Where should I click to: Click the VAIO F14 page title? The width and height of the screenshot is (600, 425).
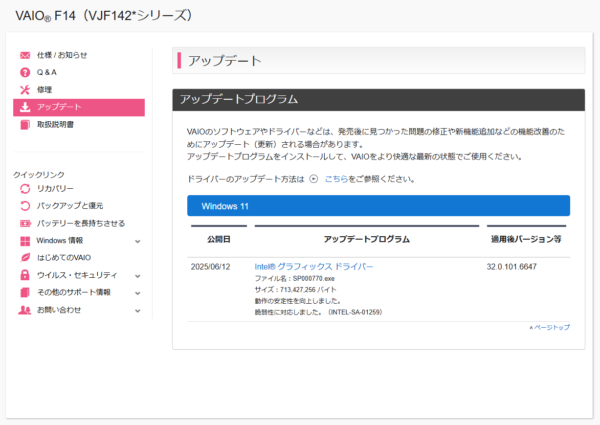tap(103, 16)
